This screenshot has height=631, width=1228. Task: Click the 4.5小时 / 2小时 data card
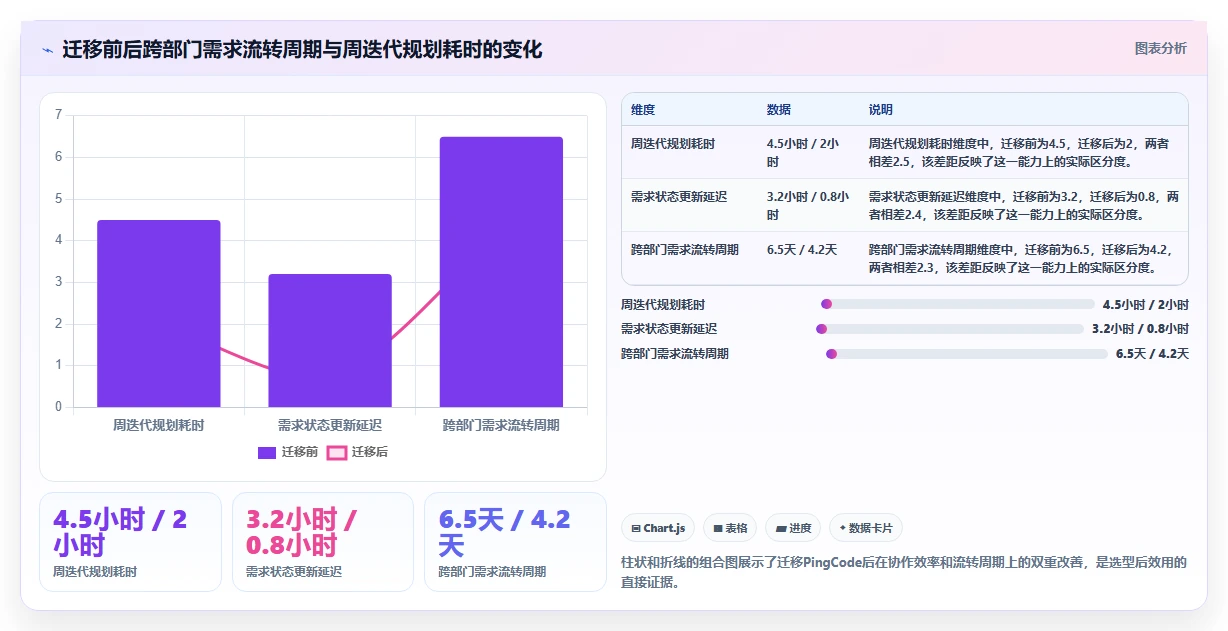click(x=130, y=542)
